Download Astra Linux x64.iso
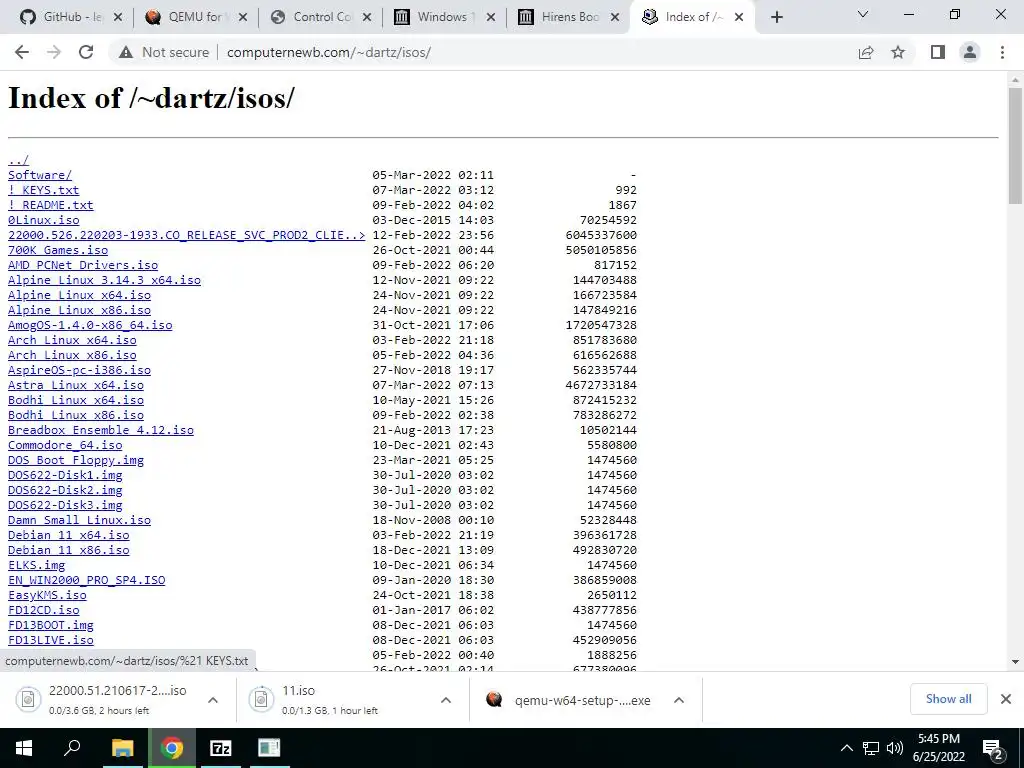This screenshot has width=1024, height=768. click(76, 385)
